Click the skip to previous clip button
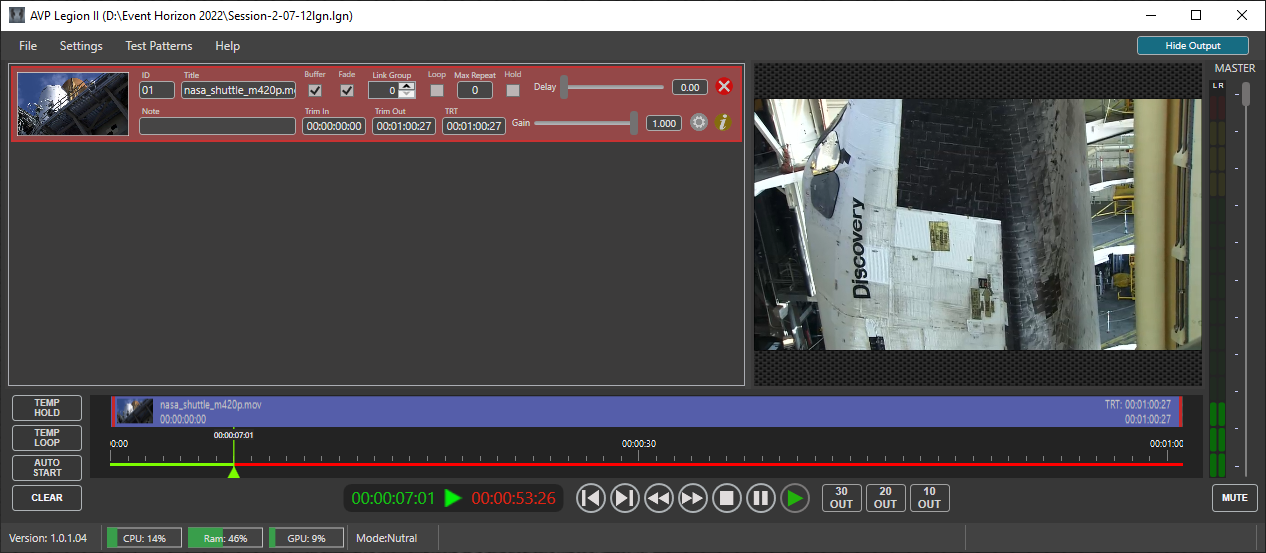The height and width of the screenshot is (553, 1266). click(591, 498)
